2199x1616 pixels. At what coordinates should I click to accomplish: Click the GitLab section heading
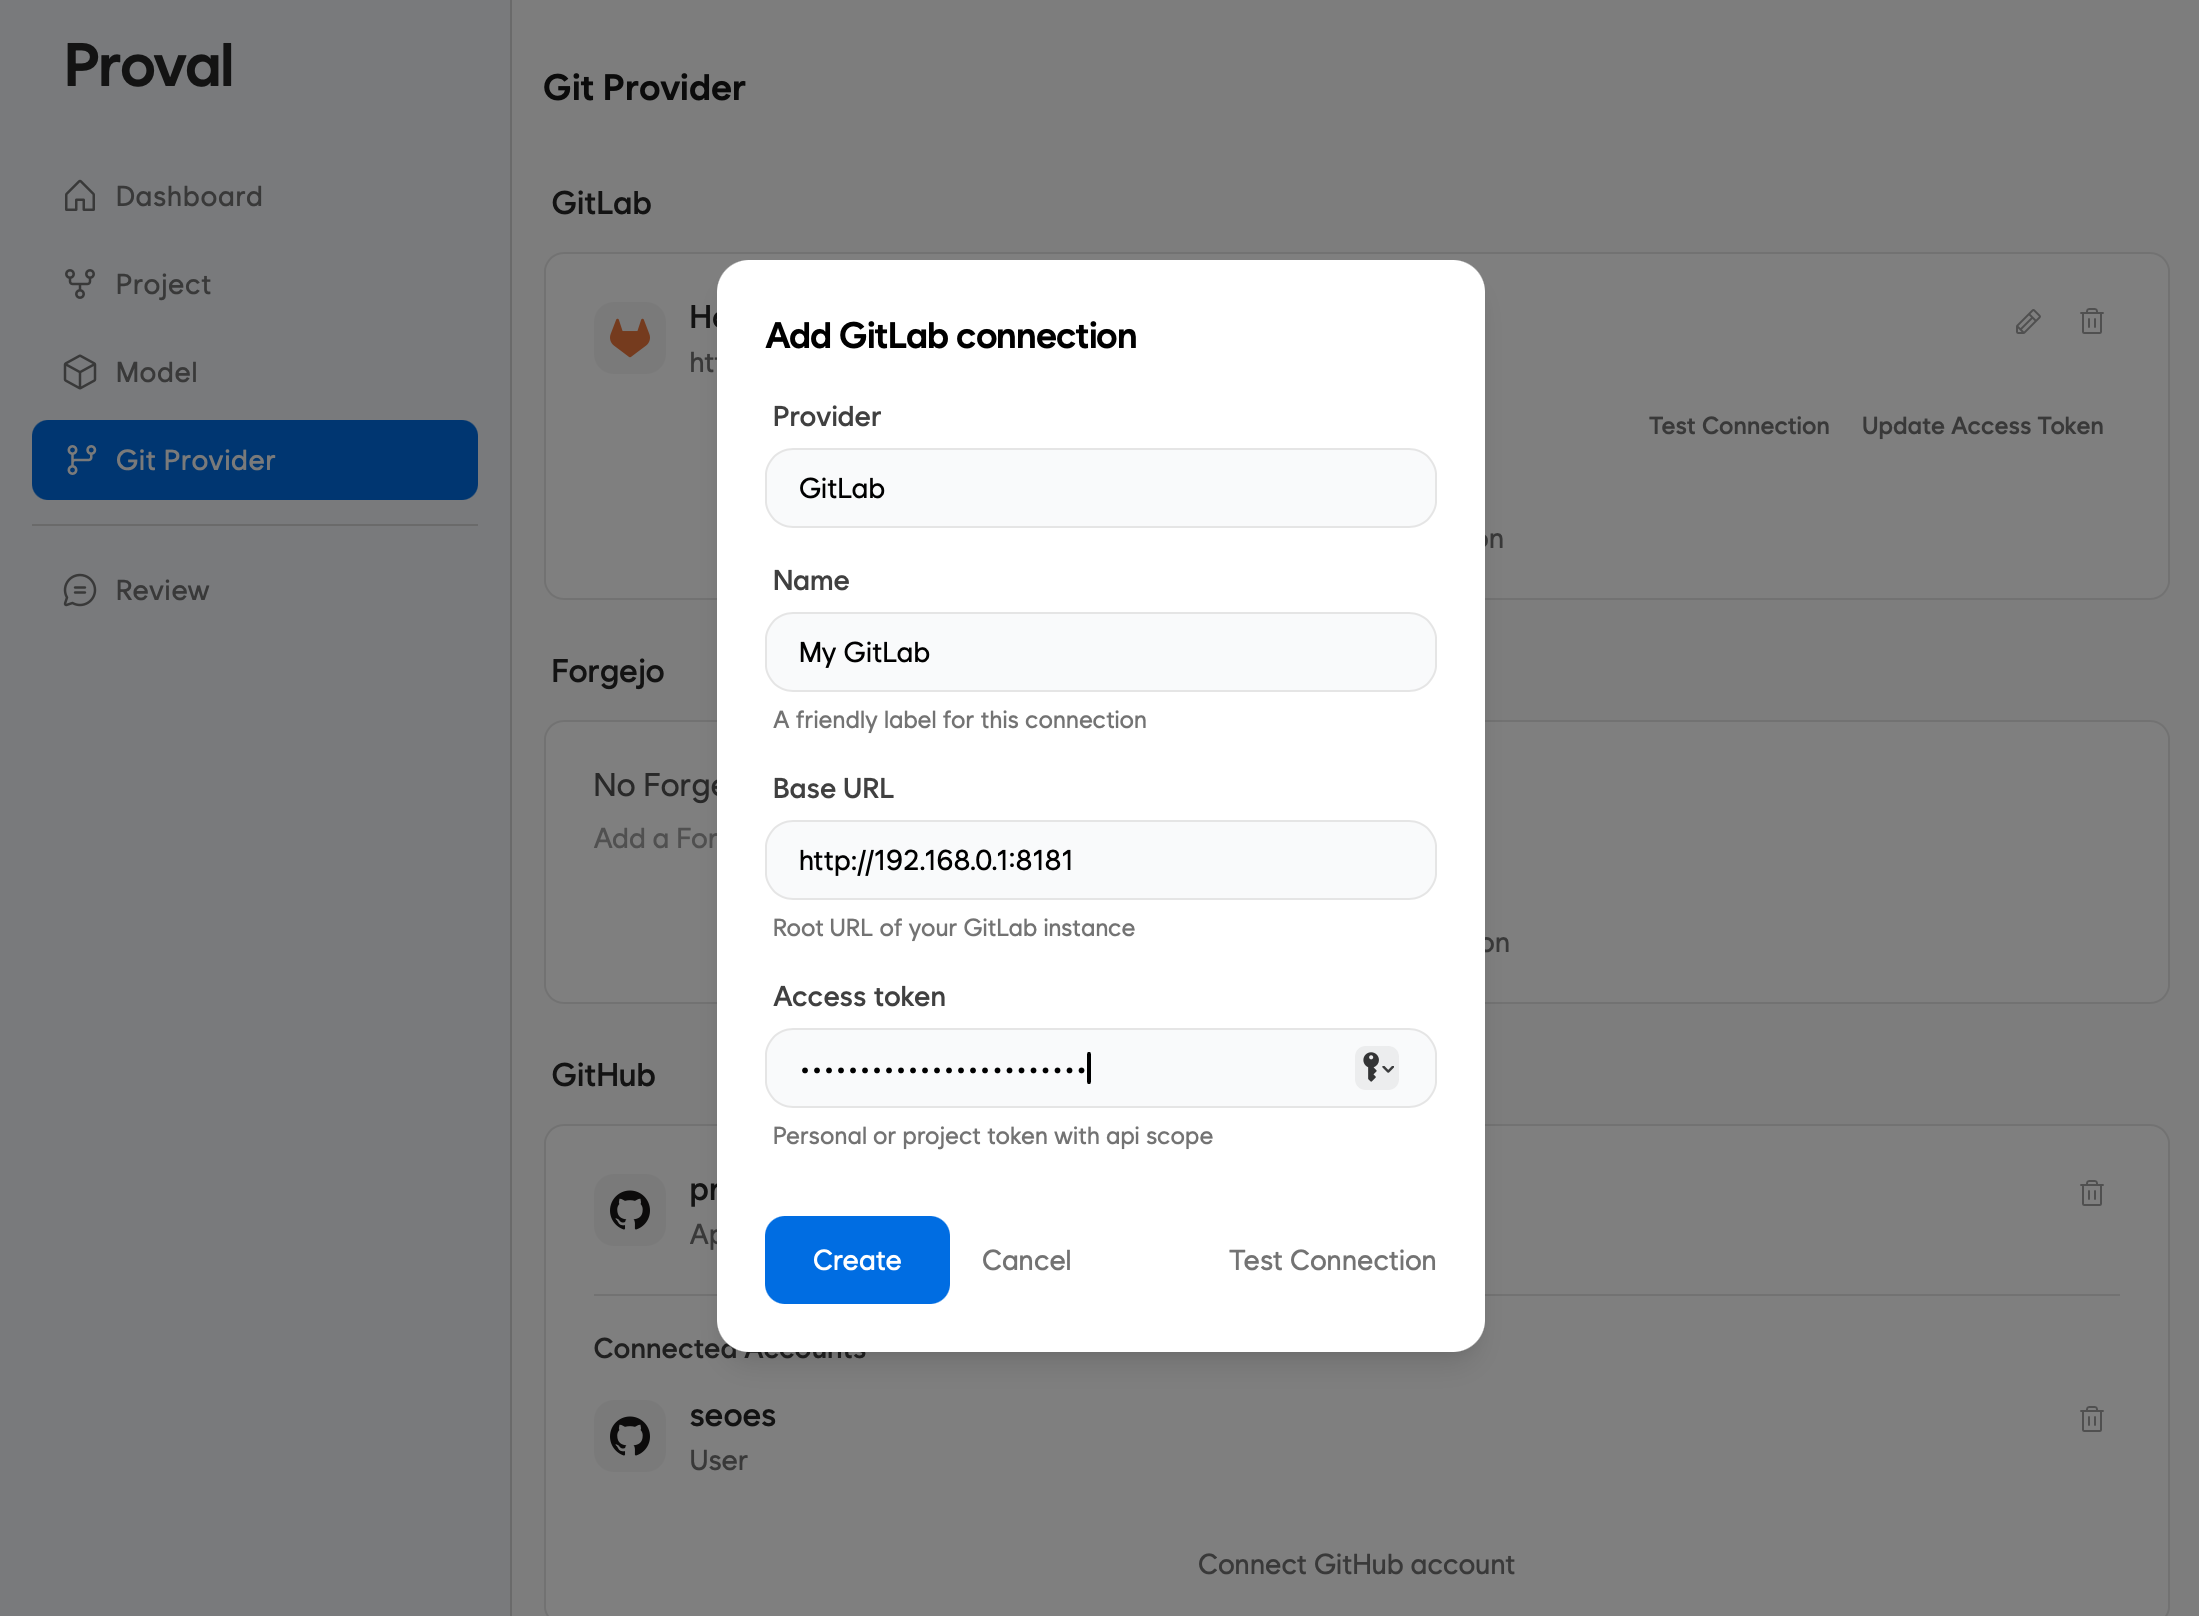click(601, 203)
